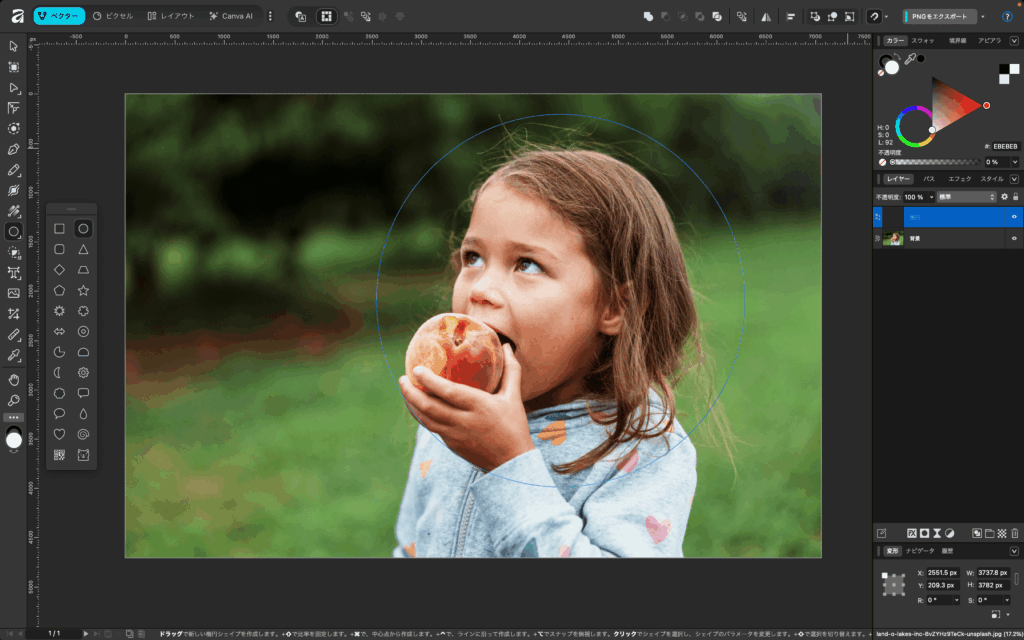Toggle visibility of the selected ellipse layer
Image resolution: width=1024 pixels, height=640 pixels.
pos(1014,216)
